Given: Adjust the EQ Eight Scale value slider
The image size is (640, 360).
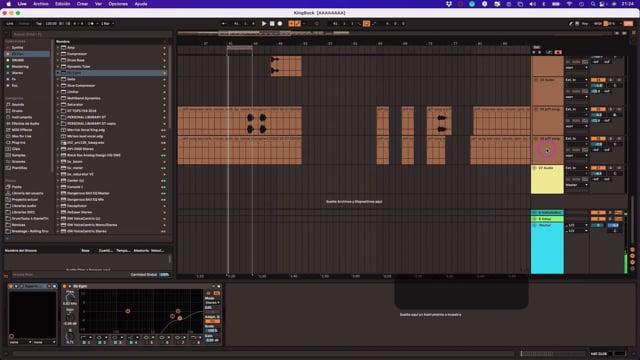Looking at the screenshot, I should coord(212,330).
